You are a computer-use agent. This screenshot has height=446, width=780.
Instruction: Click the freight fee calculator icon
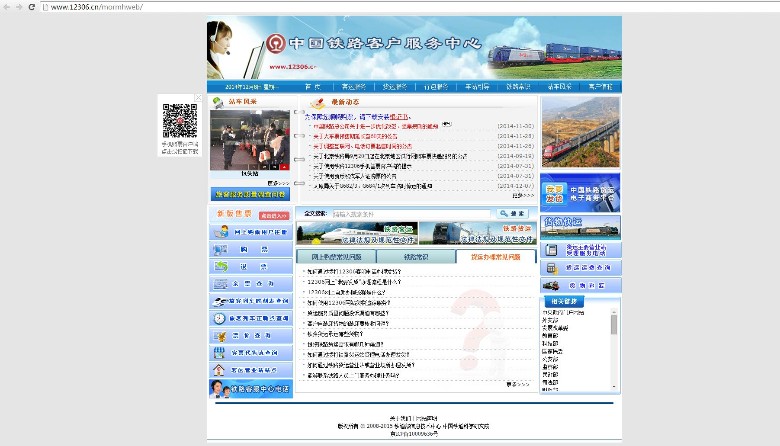click(551, 268)
